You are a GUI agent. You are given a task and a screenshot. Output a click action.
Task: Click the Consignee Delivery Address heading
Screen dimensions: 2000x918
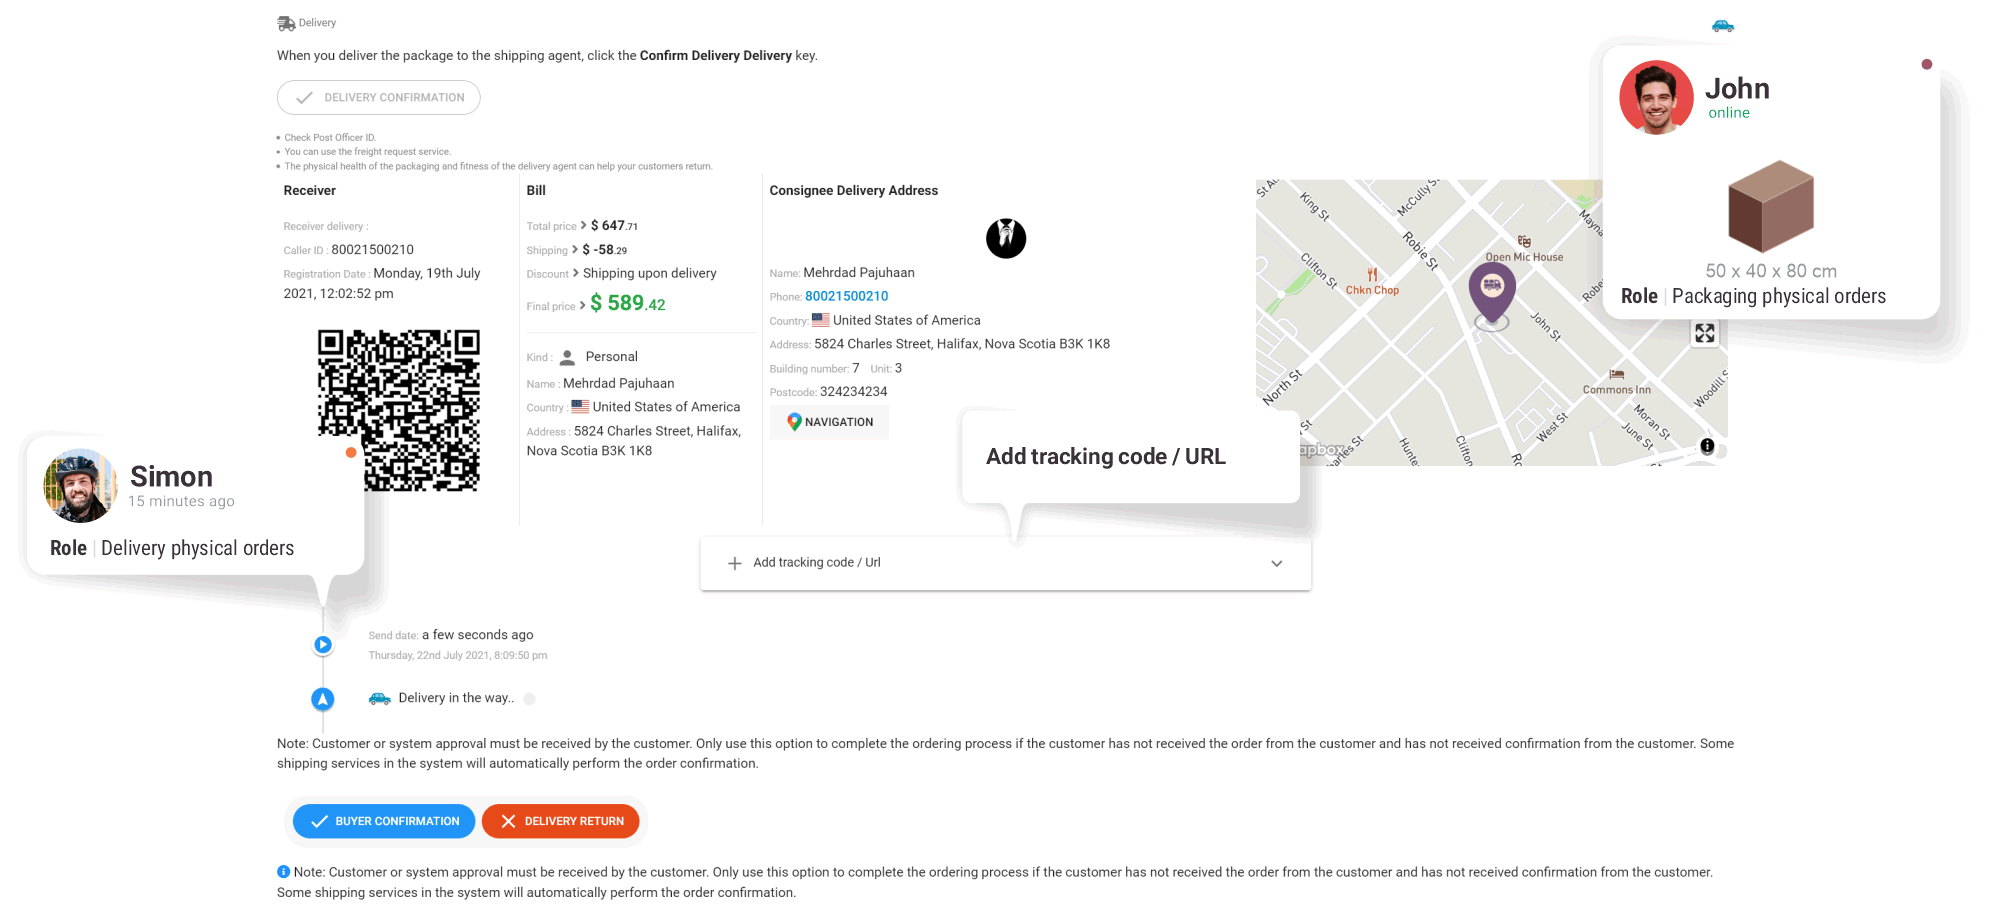click(854, 190)
